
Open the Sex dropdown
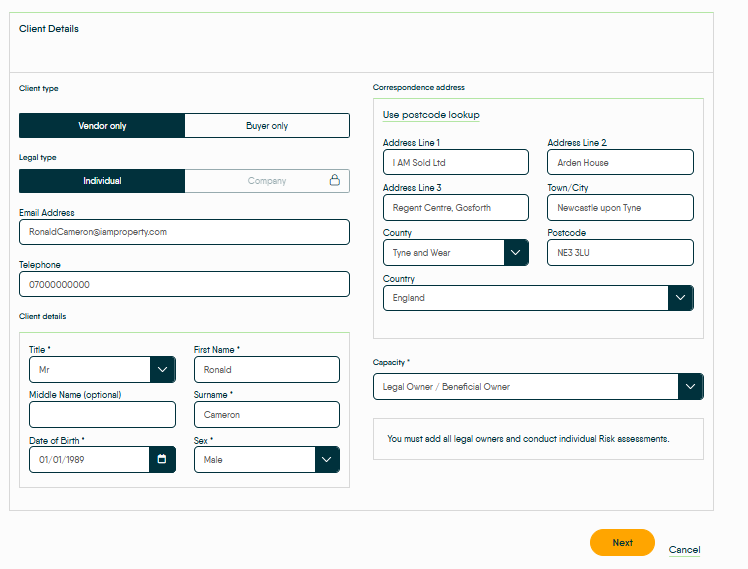(x=327, y=459)
